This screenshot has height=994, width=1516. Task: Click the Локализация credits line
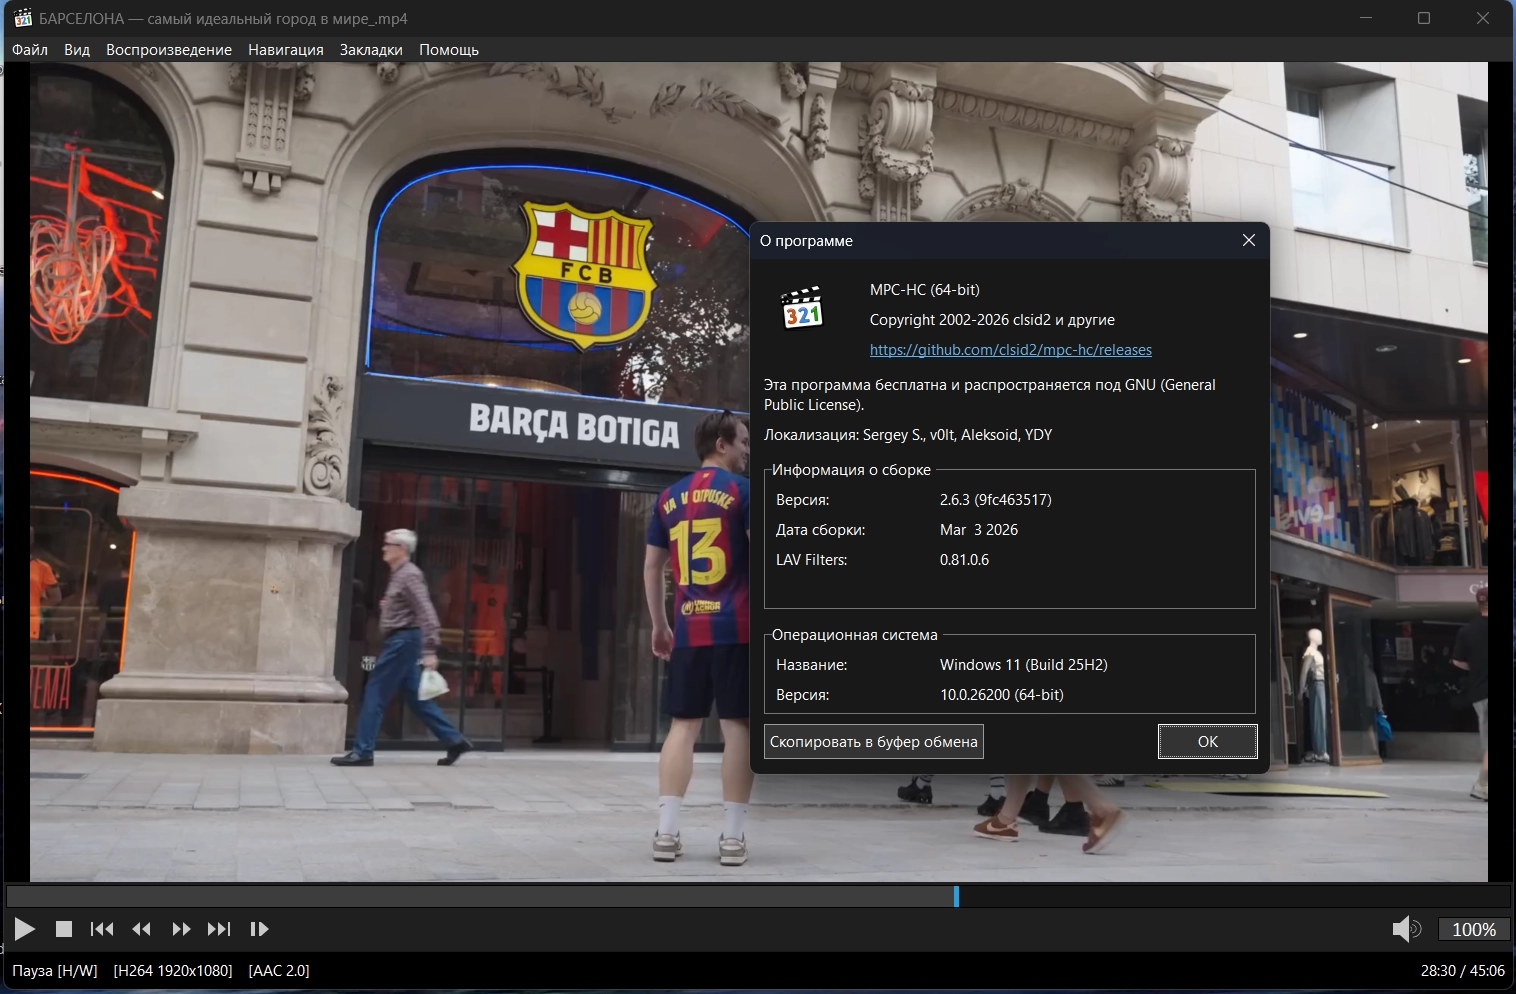(x=908, y=435)
